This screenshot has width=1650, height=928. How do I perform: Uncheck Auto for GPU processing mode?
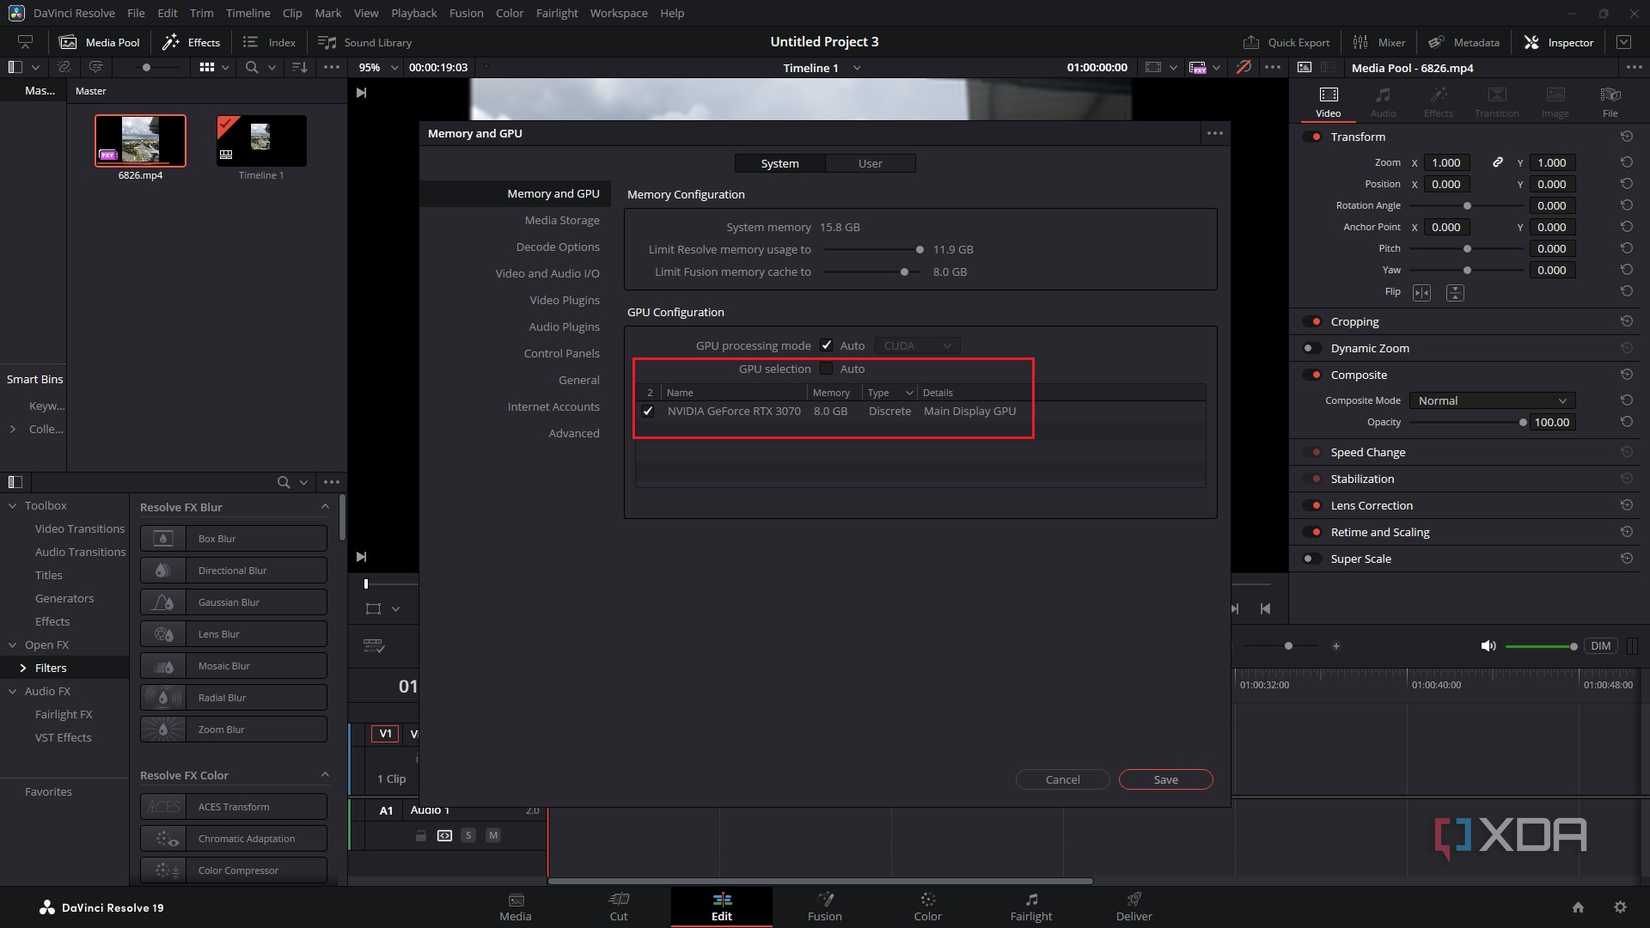[827, 345]
